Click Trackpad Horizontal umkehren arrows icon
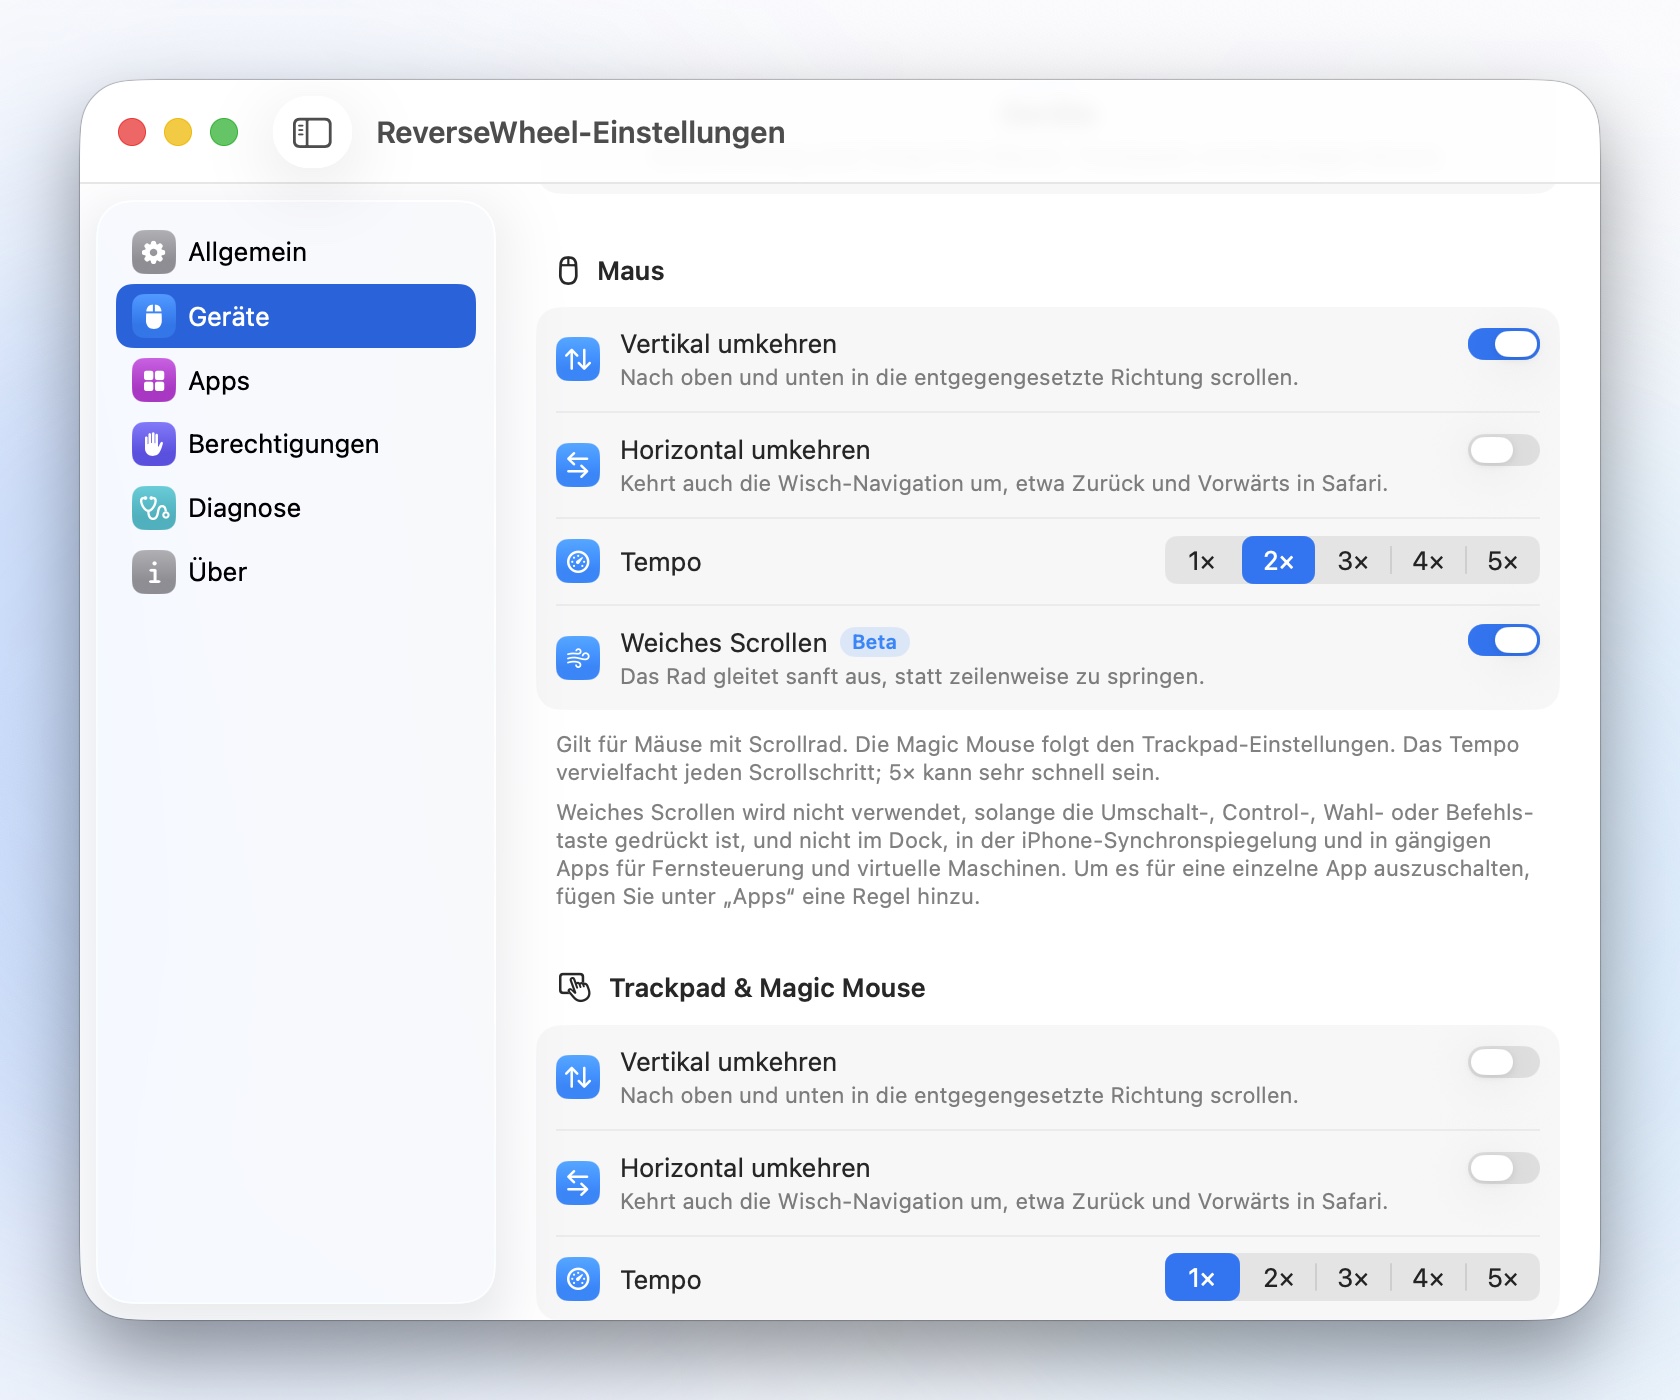Image resolution: width=1680 pixels, height=1400 pixels. pyautogui.click(x=578, y=1183)
